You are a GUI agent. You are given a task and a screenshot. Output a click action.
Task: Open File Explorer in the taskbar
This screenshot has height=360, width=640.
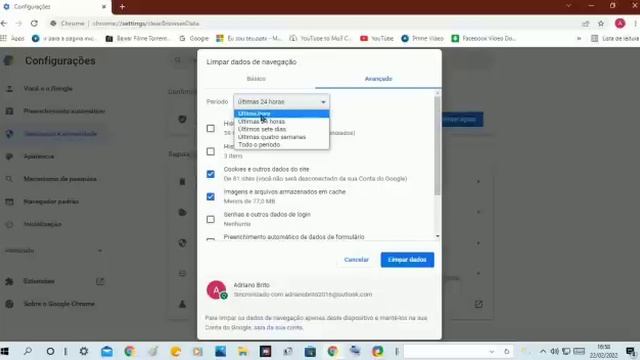[243, 351]
